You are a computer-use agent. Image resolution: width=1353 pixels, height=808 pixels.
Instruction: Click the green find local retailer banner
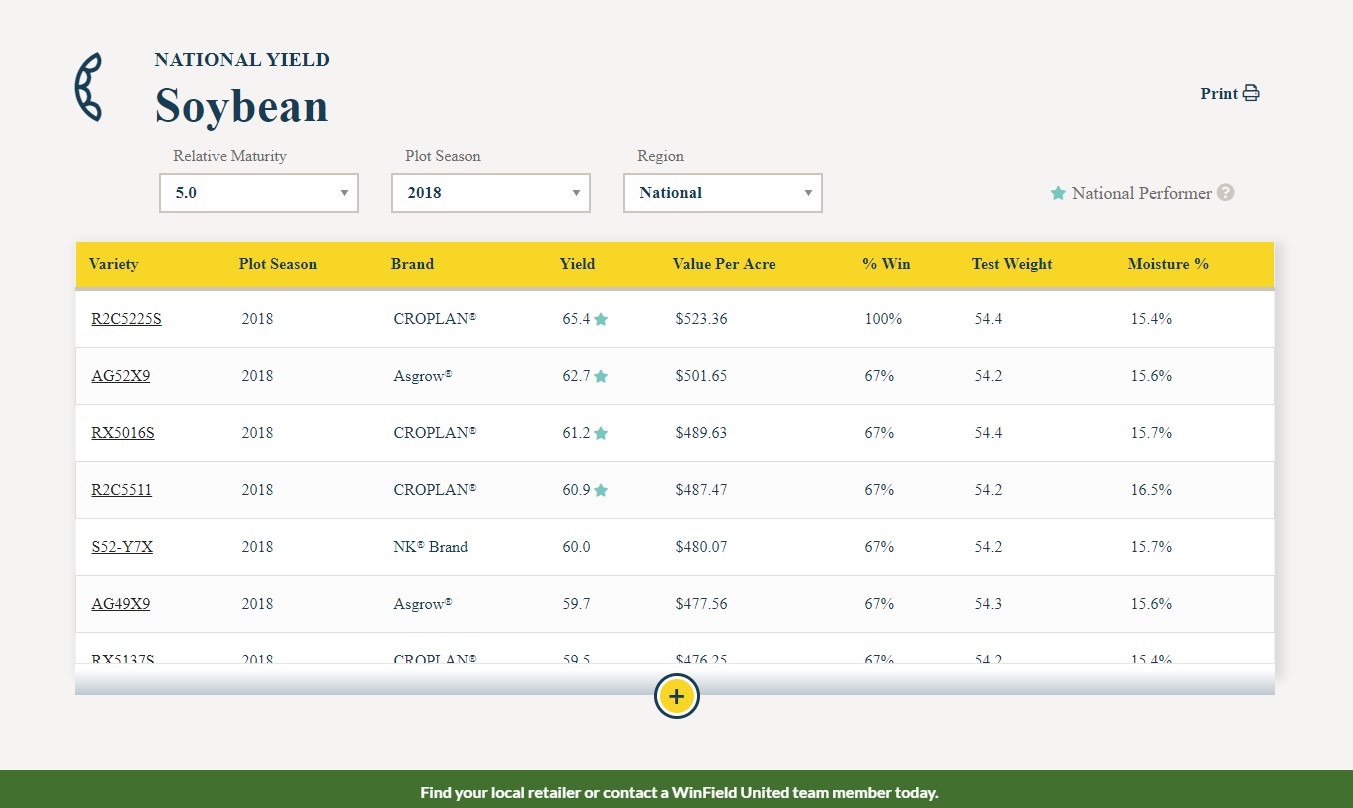click(676, 789)
